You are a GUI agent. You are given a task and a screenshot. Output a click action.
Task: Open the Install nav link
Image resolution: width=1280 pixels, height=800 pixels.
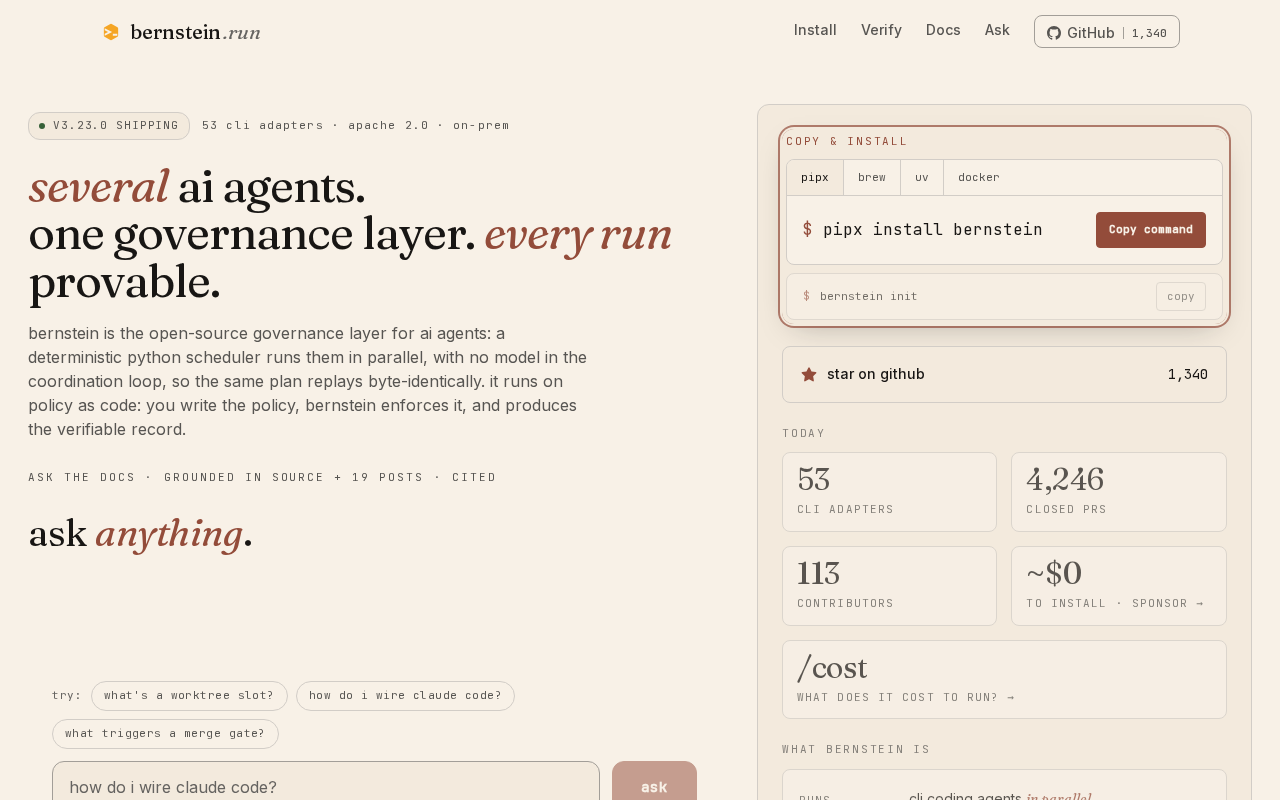[x=815, y=30]
